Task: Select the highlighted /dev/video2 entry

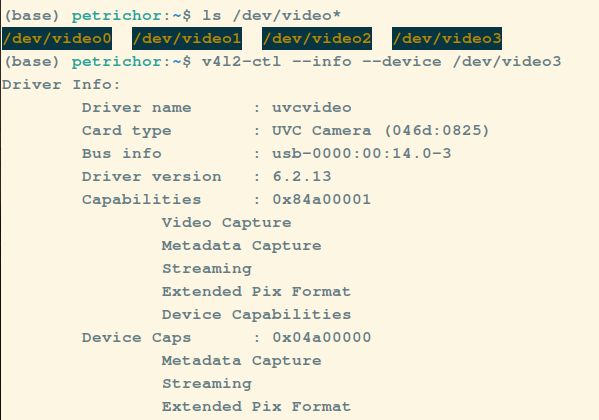Action: point(317,38)
